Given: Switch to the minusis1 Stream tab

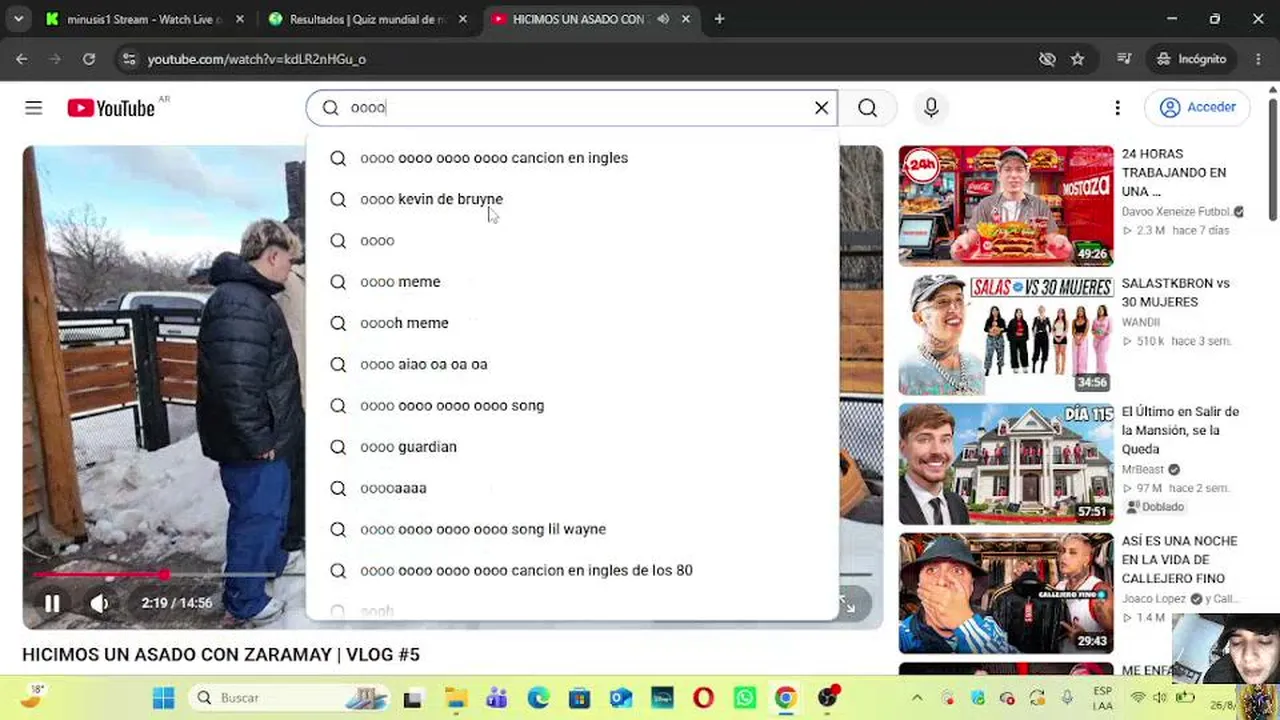Looking at the screenshot, I should 145,19.
